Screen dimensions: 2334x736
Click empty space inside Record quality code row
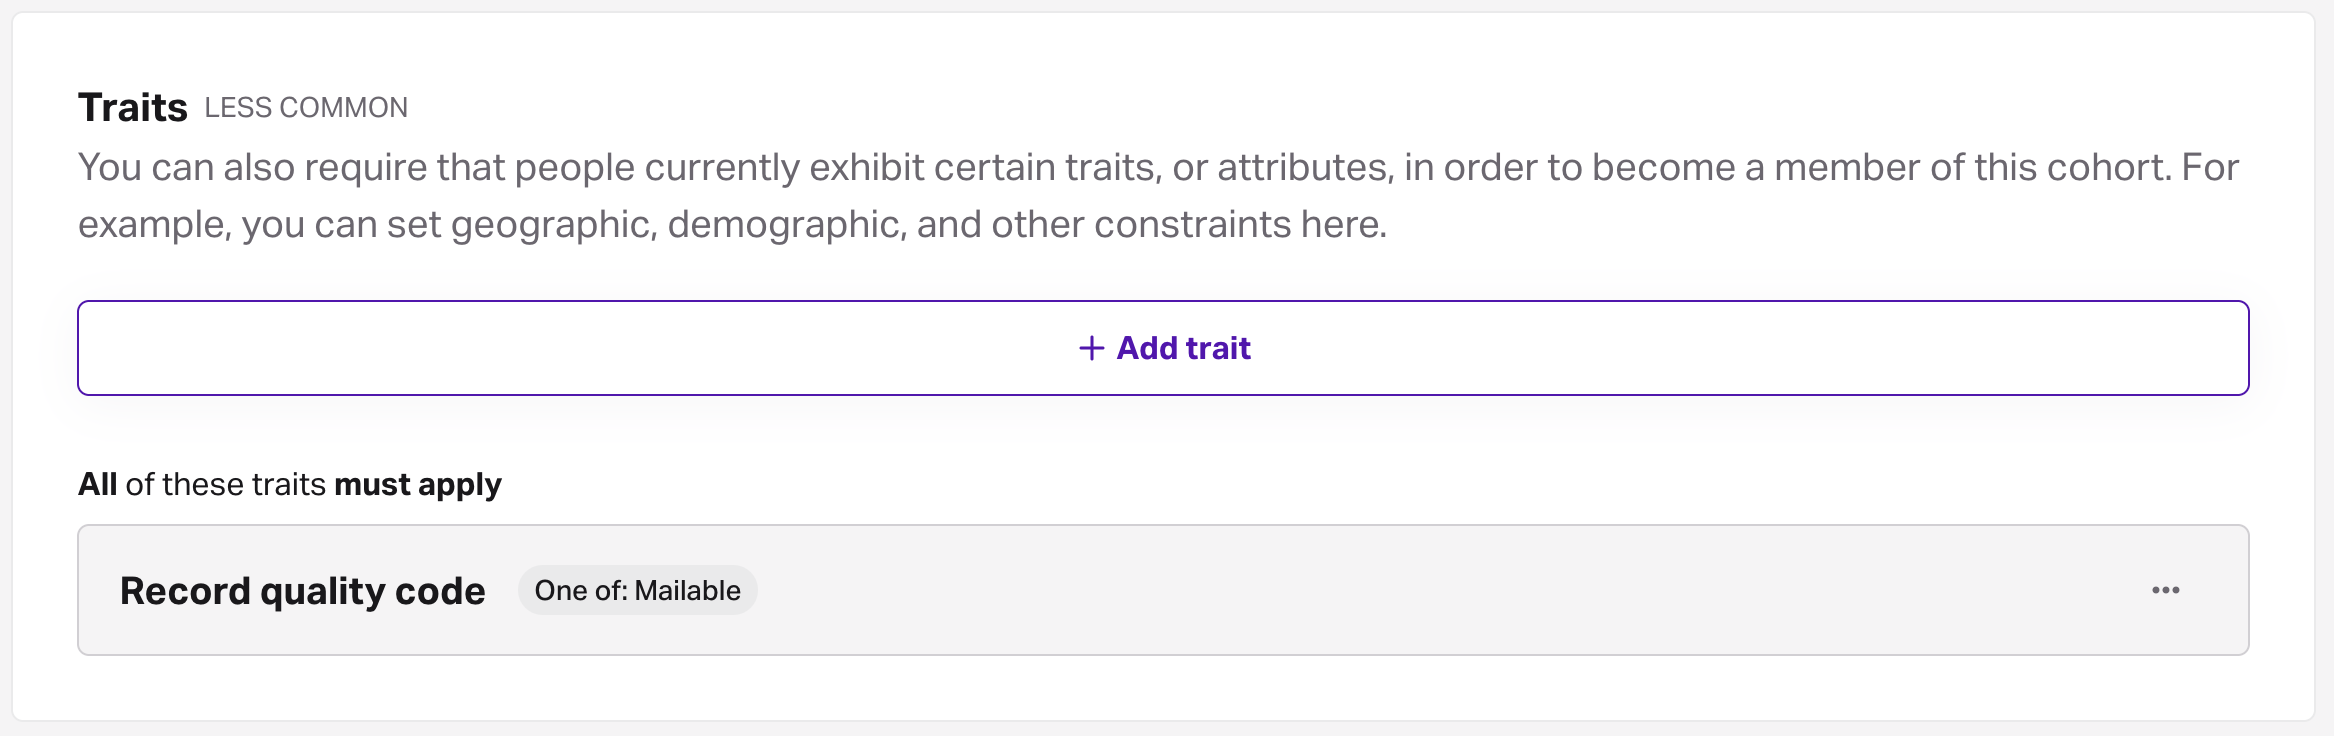pos(1400,590)
